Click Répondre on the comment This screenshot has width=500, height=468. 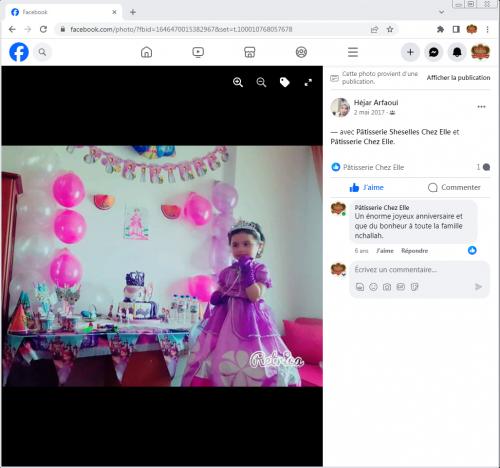pyautogui.click(x=414, y=251)
